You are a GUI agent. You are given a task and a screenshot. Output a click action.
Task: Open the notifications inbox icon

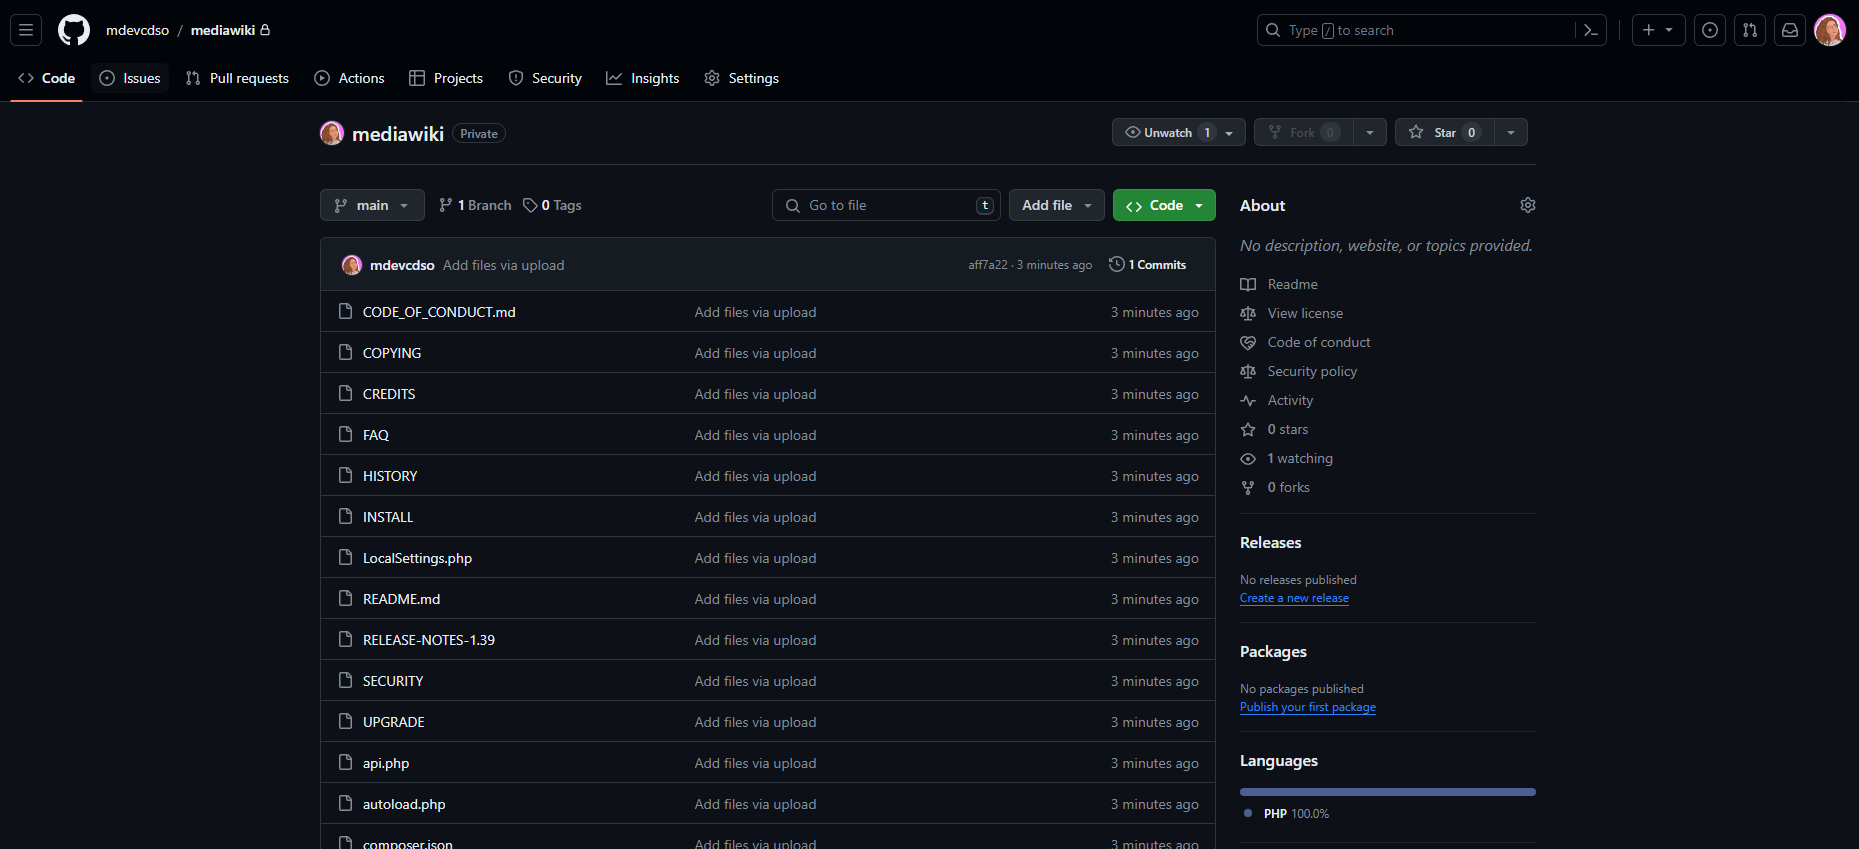1790,30
